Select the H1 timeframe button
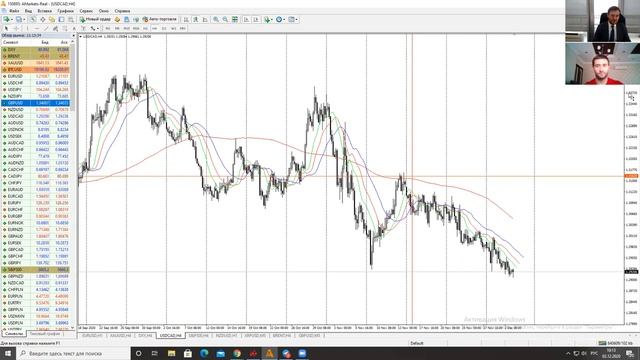This screenshot has height=360, width=640. point(145,29)
